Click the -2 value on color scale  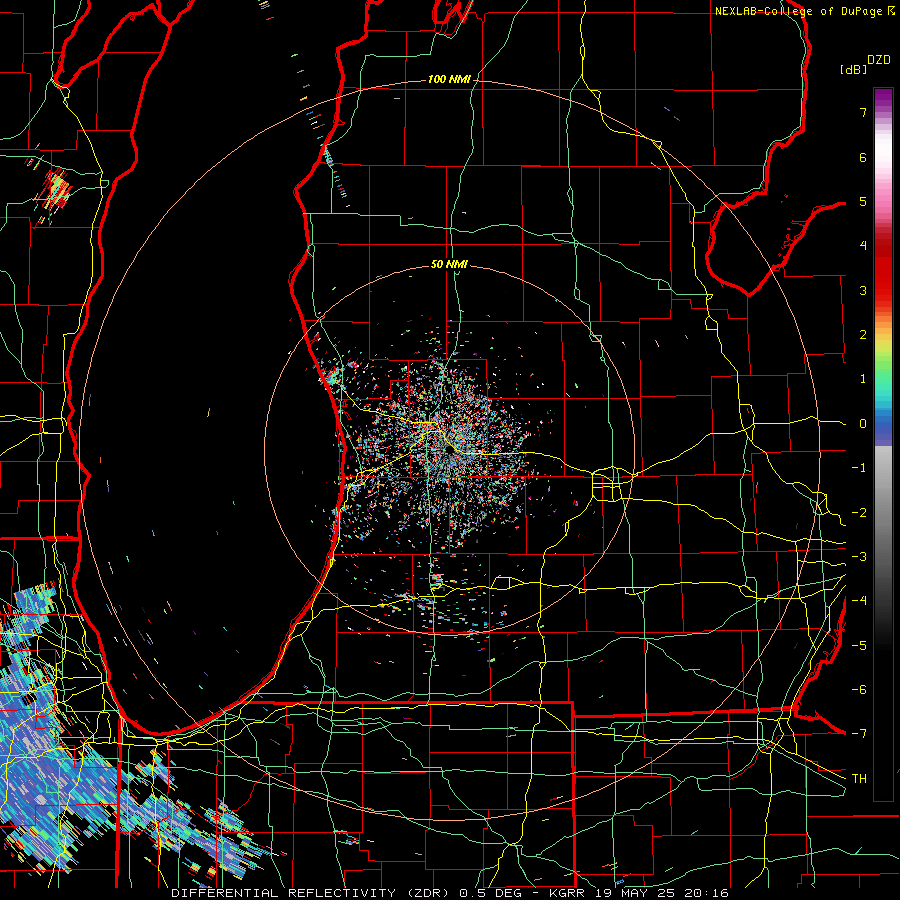click(x=859, y=513)
